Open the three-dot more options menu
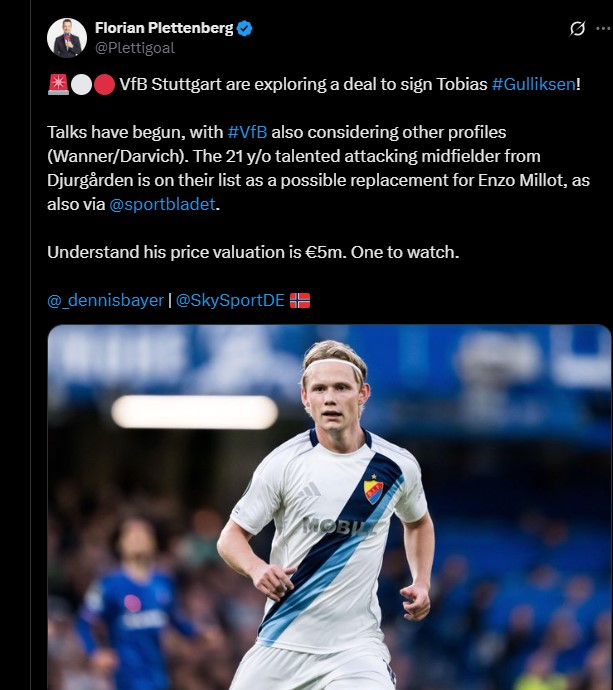The width and height of the screenshot is (613, 690). click(604, 29)
